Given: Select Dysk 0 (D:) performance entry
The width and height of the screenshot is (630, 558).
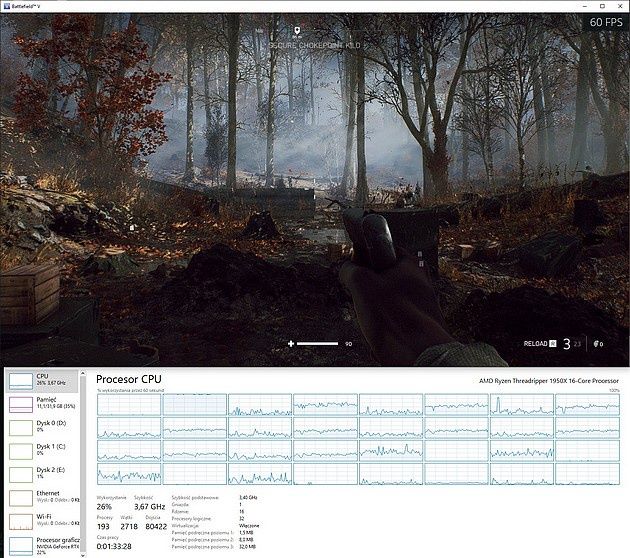Looking at the screenshot, I should point(42,427).
